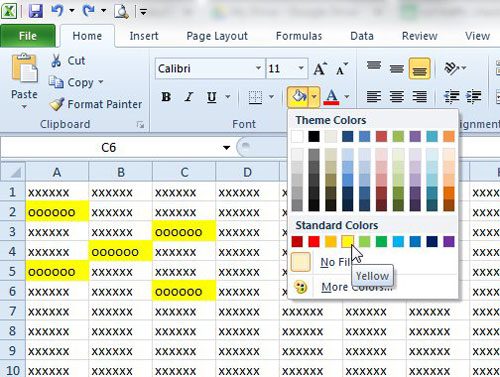
Task: Open the File tab
Action: (28, 36)
